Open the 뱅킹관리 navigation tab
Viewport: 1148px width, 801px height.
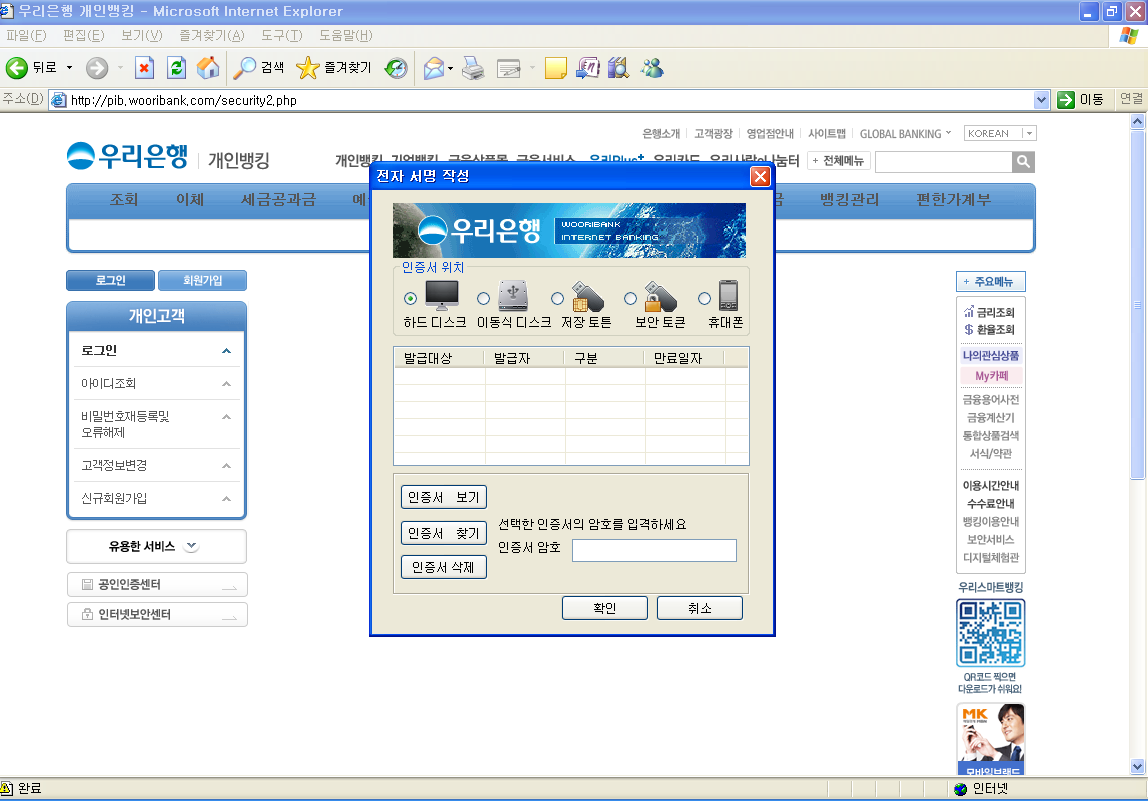pos(849,199)
